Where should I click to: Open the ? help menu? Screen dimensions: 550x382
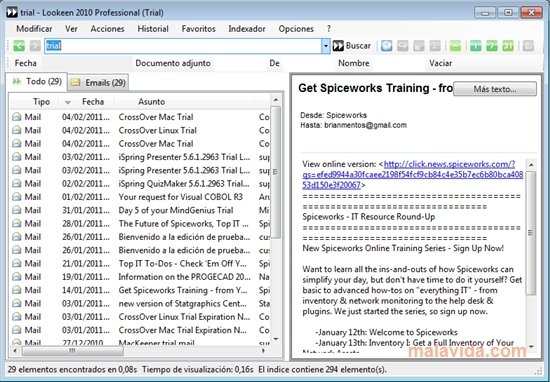[329, 29]
